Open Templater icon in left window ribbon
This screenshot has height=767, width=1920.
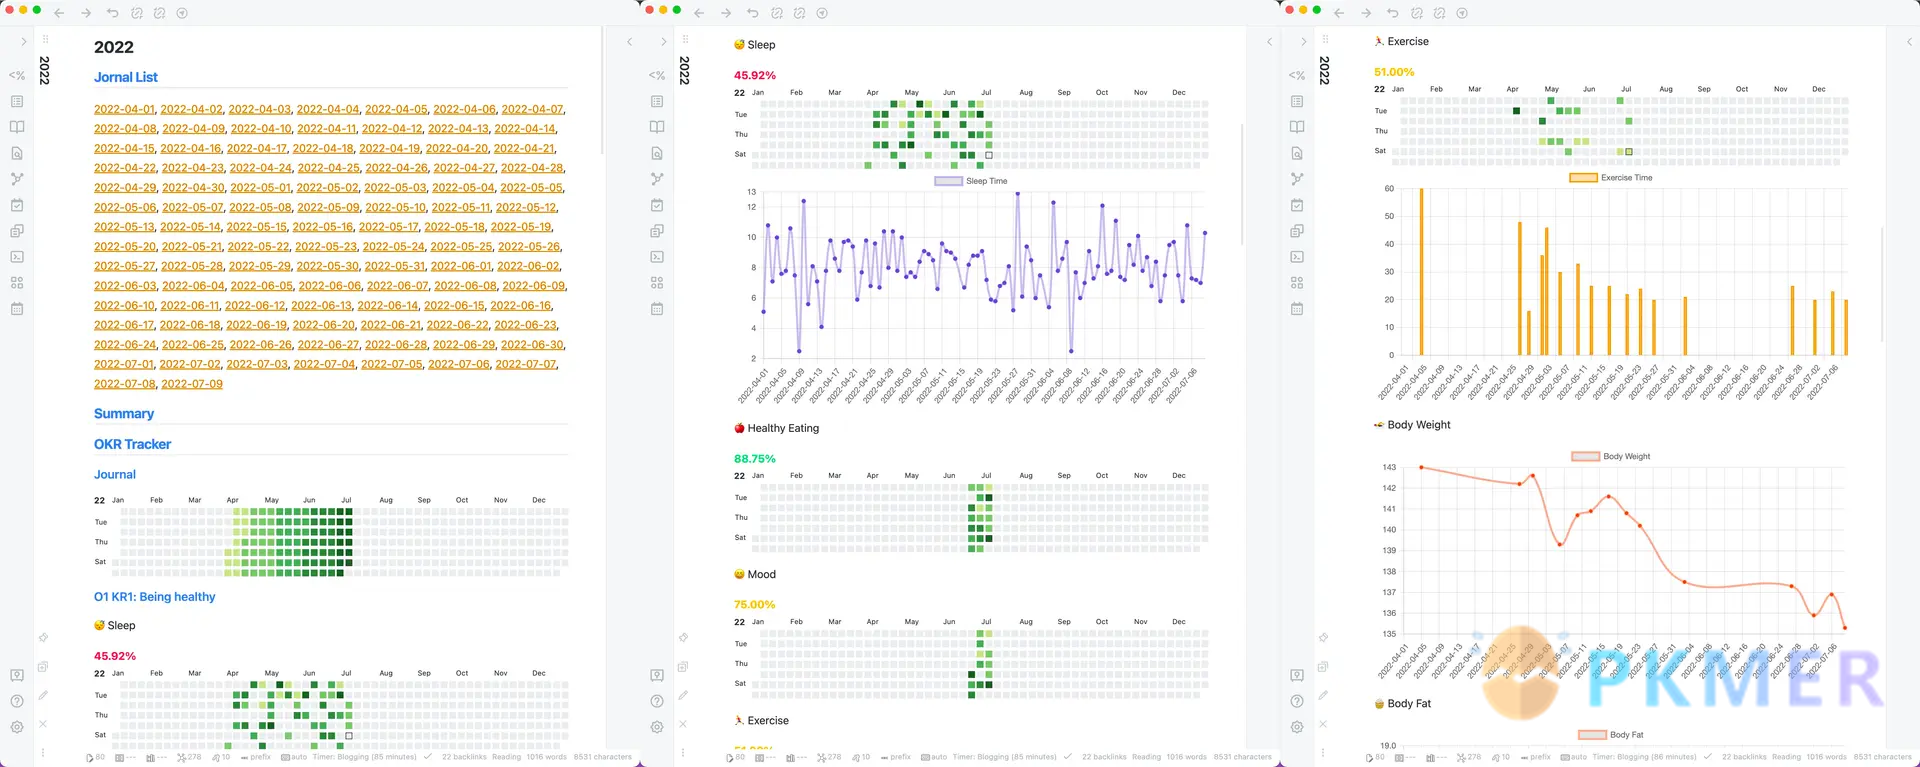click(17, 75)
